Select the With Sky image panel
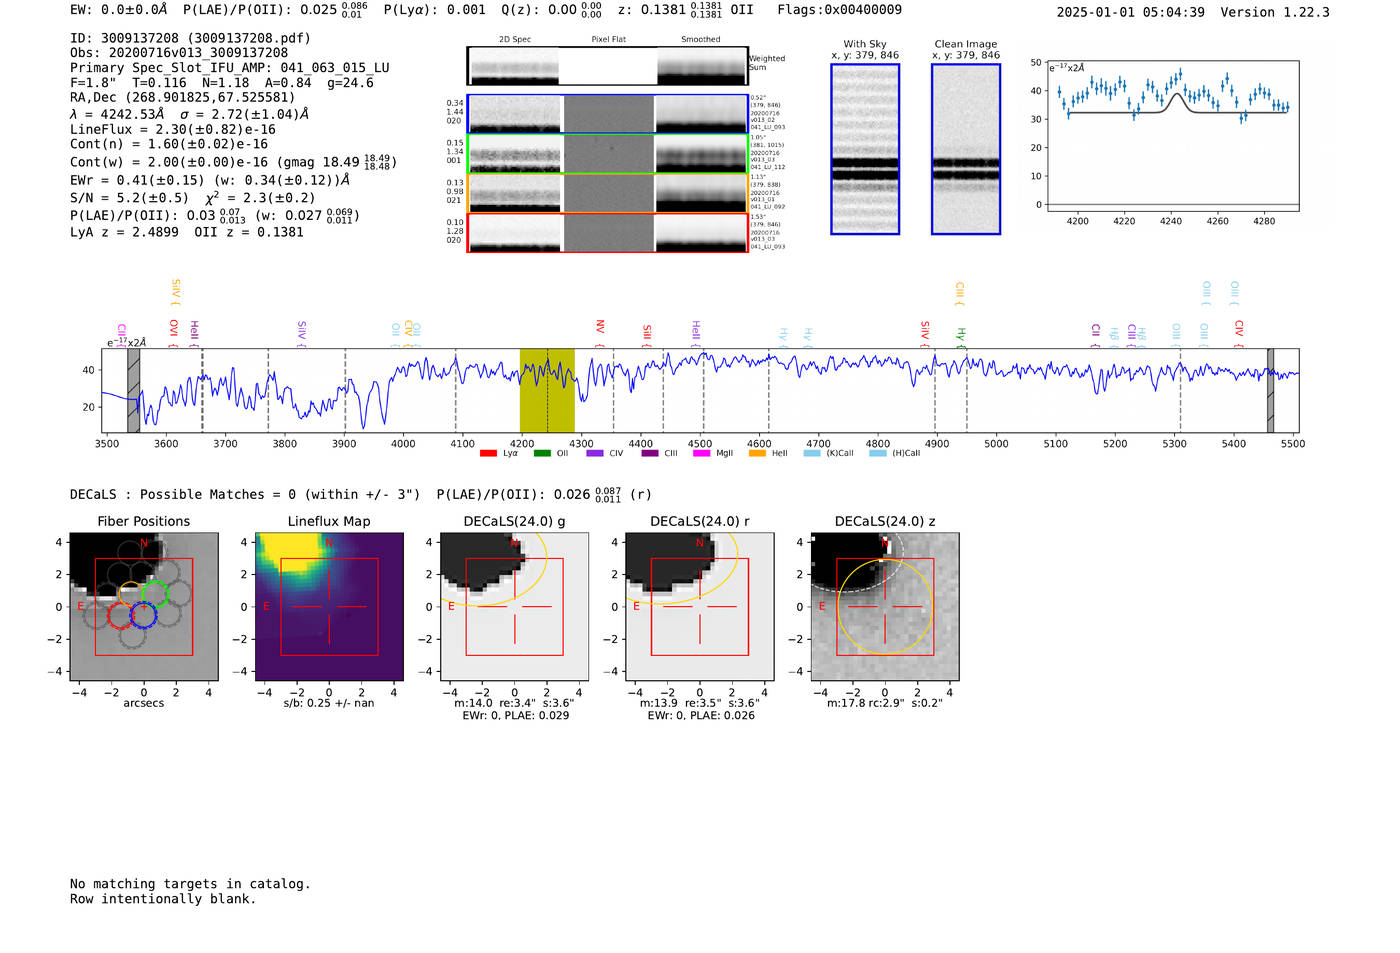This screenshot has width=1400, height=953. pyautogui.click(x=865, y=149)
